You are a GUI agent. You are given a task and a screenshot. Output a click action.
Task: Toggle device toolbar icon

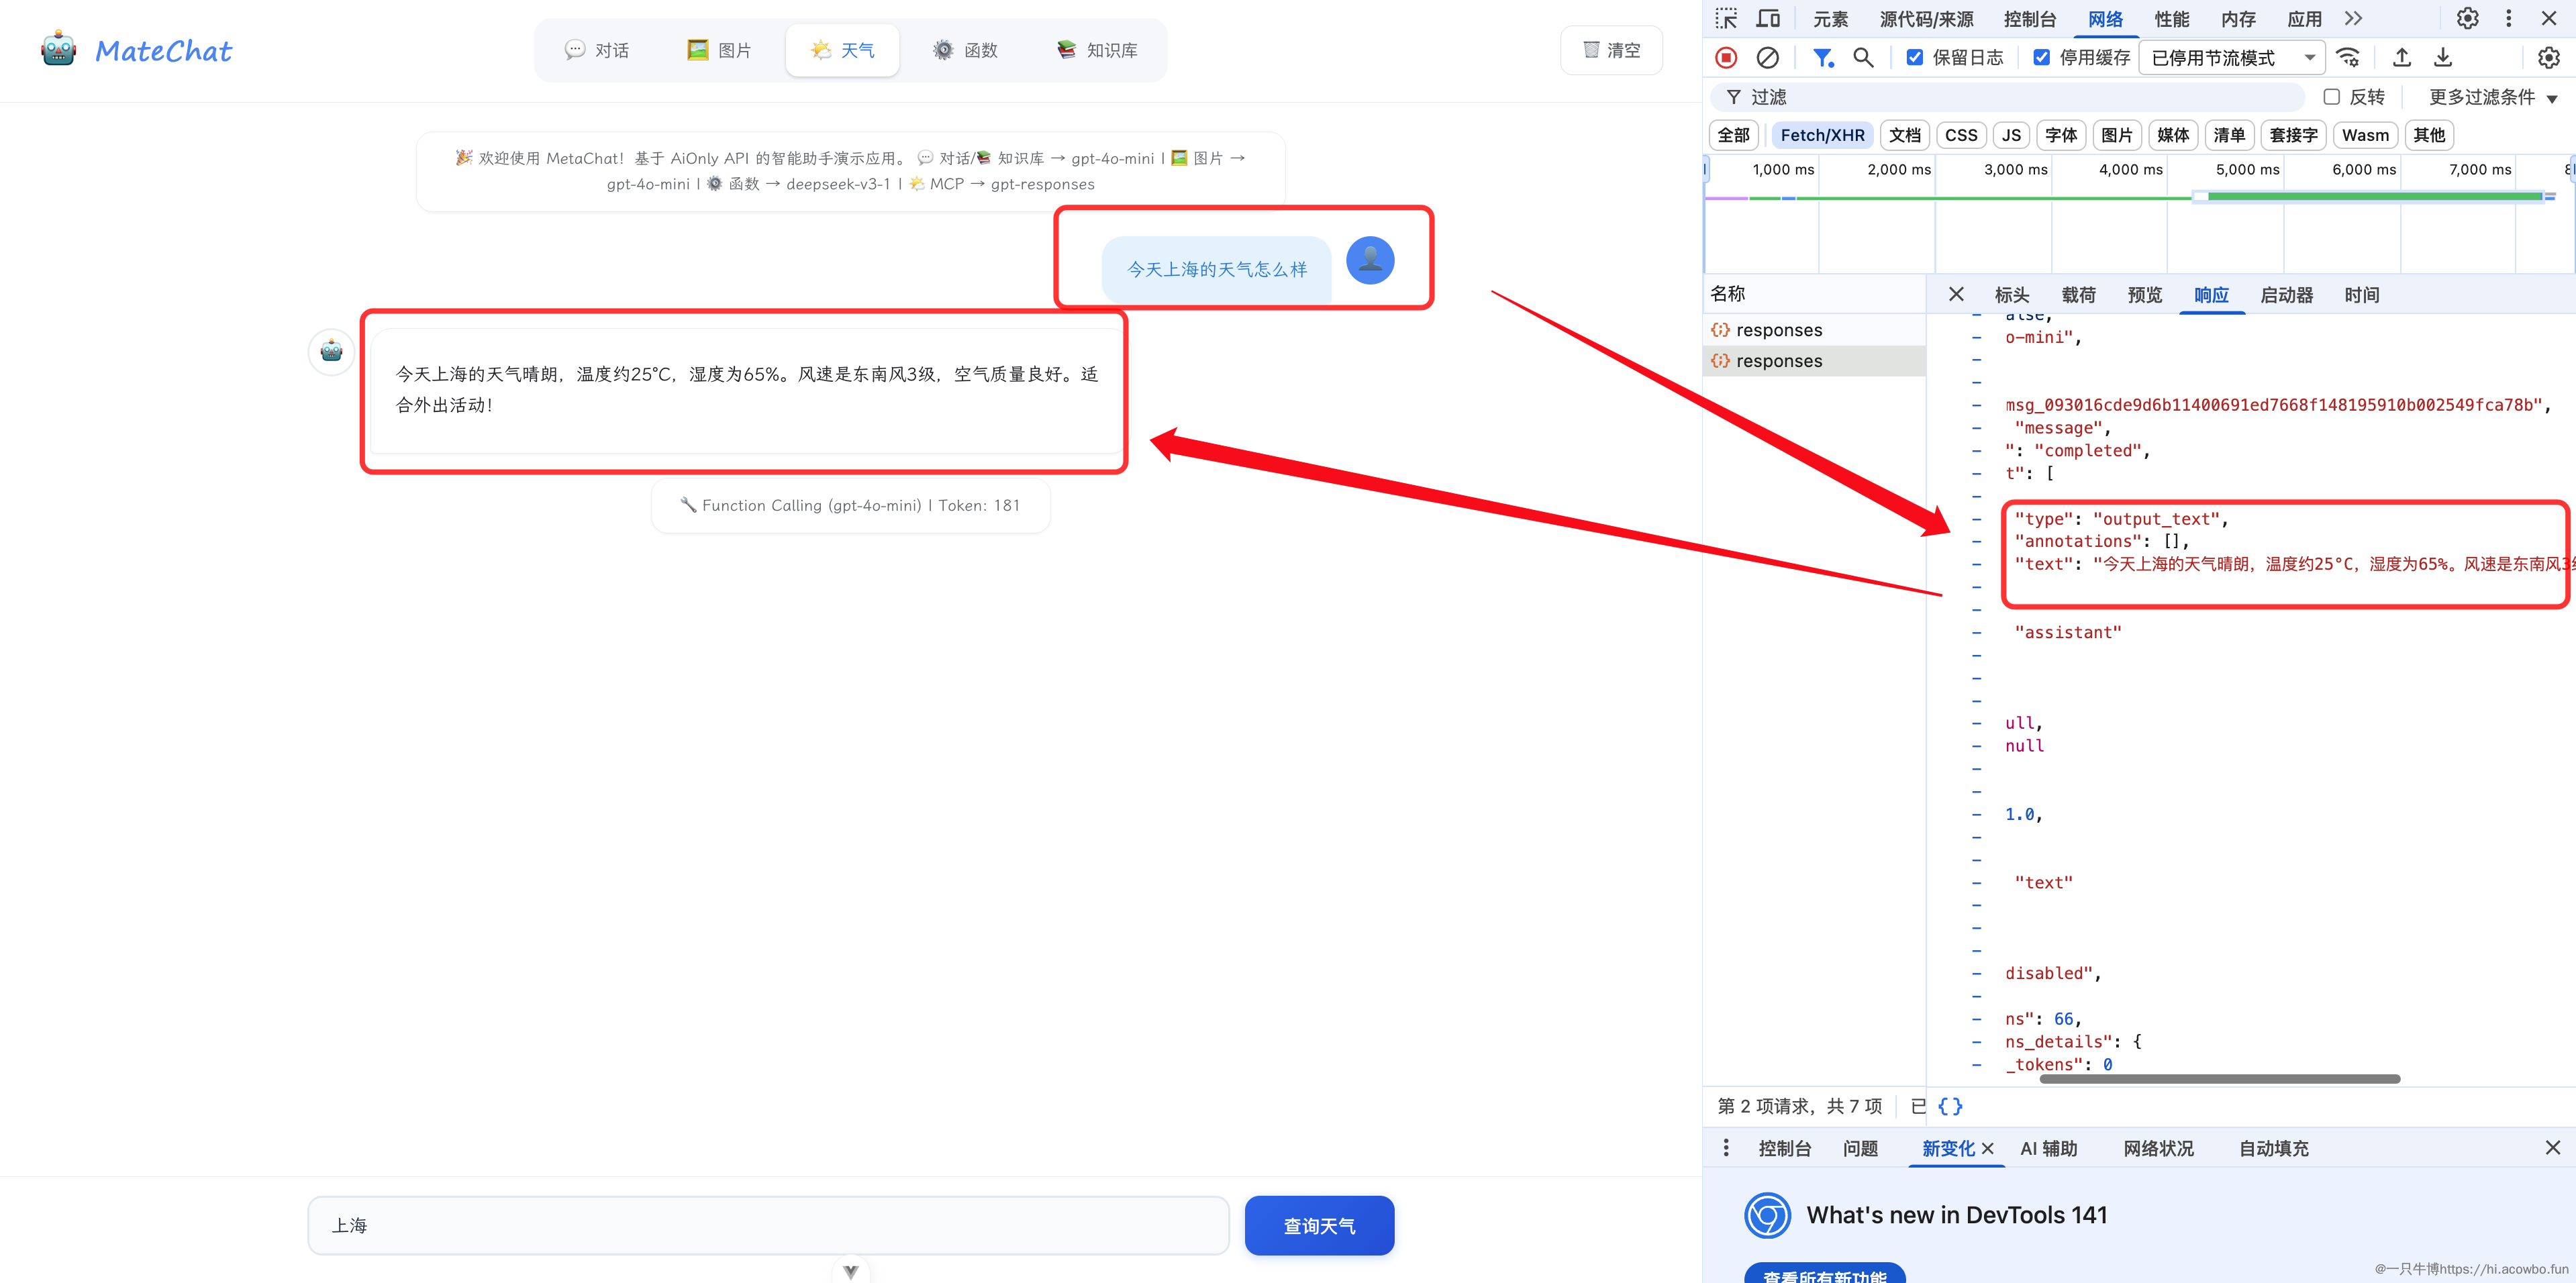click(x=1768, y=19)
